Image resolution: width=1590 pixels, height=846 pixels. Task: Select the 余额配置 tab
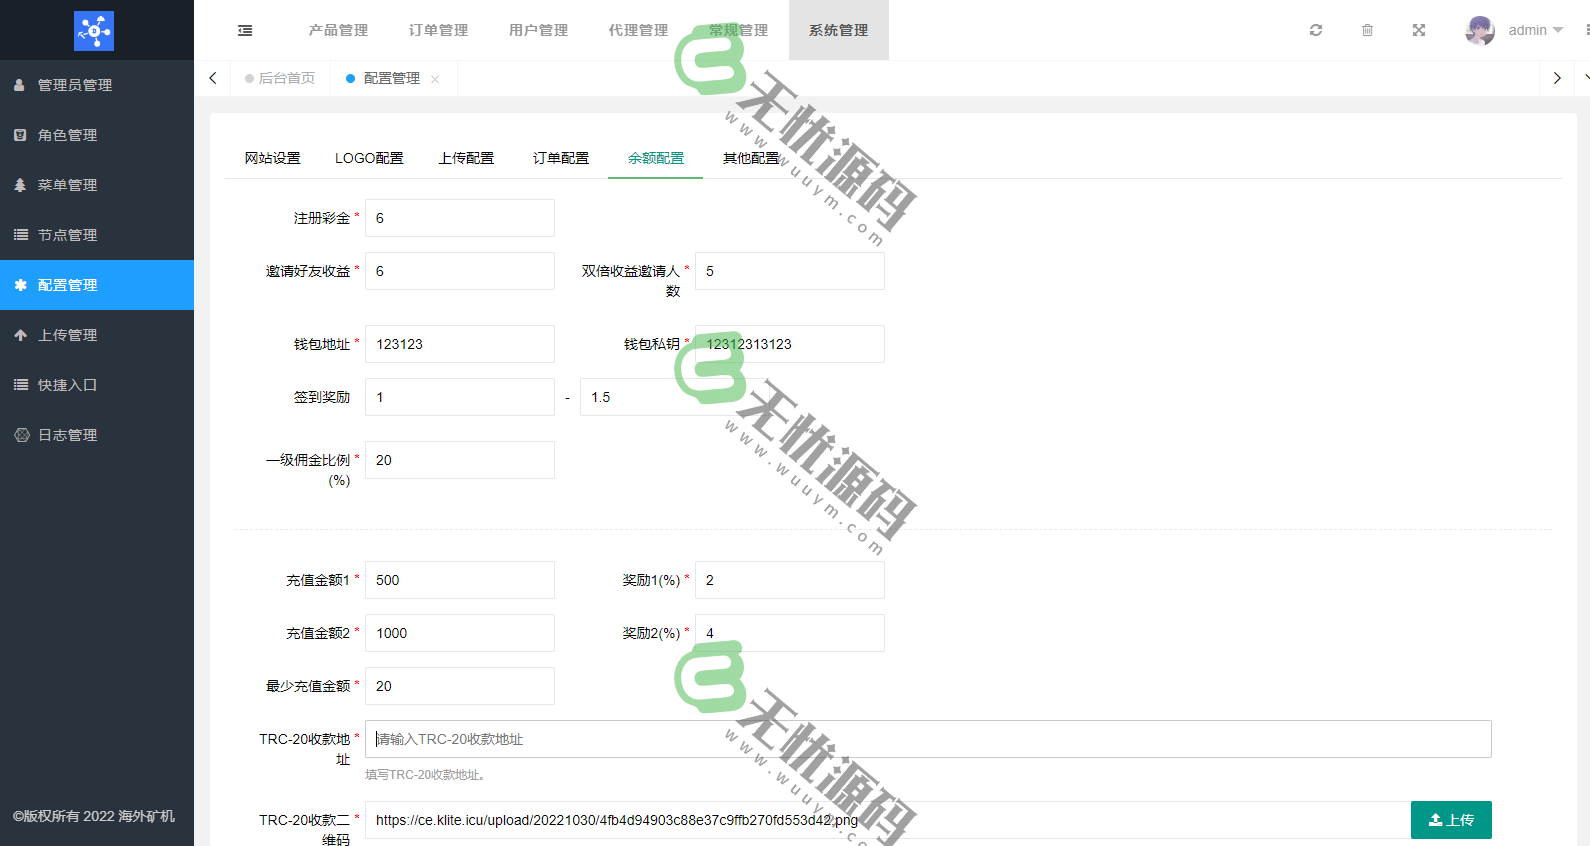[656, 158]
